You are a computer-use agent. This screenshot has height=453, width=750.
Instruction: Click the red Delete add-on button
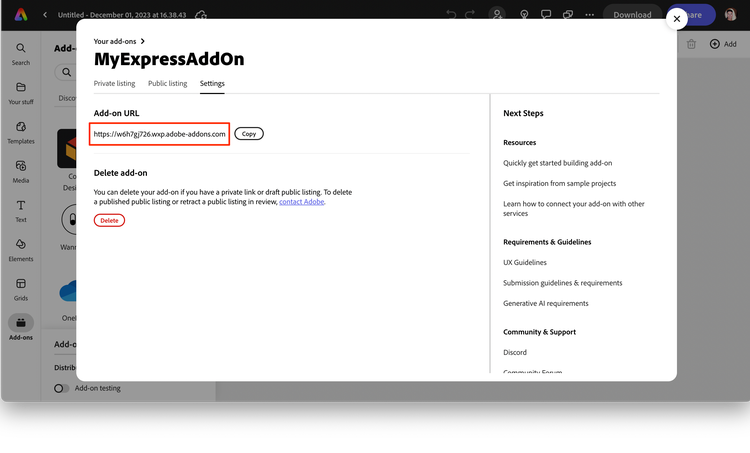pyautogui.click(x=109, y=220)
